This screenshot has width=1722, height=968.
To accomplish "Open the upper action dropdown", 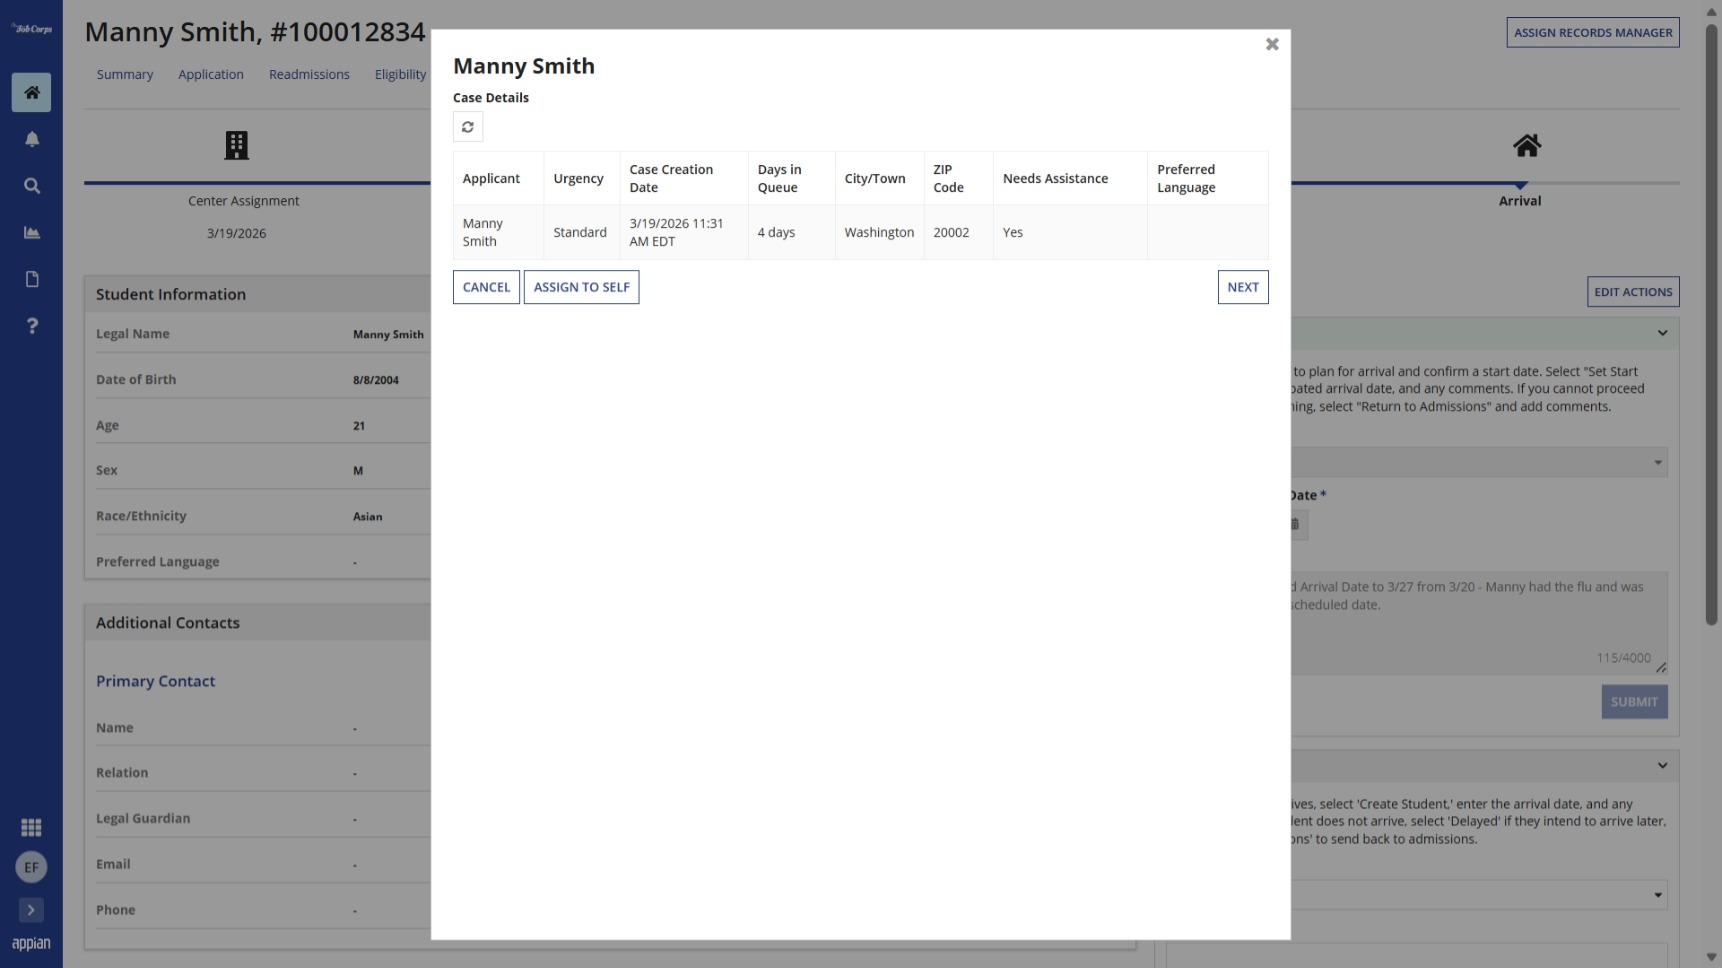I will [1478, 462].
